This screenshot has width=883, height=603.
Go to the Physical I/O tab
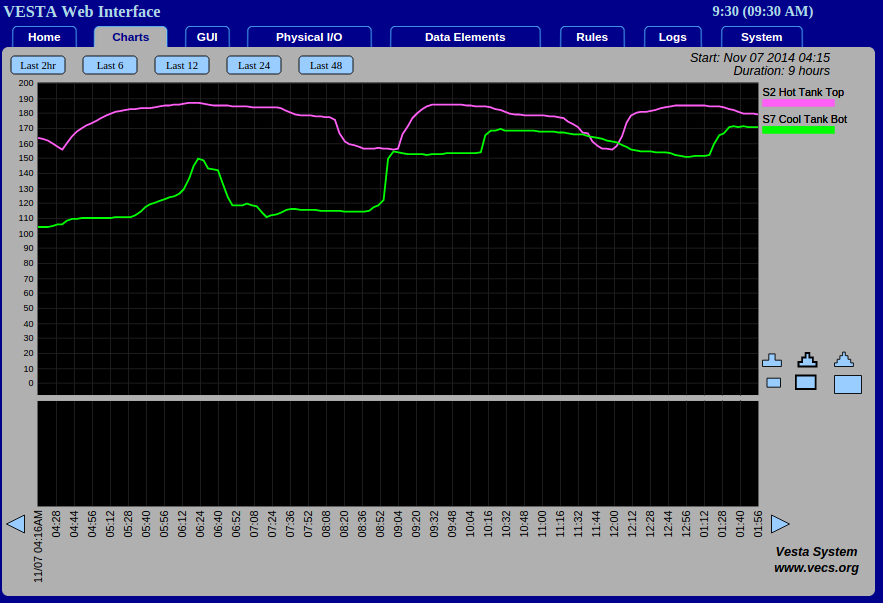309,37
